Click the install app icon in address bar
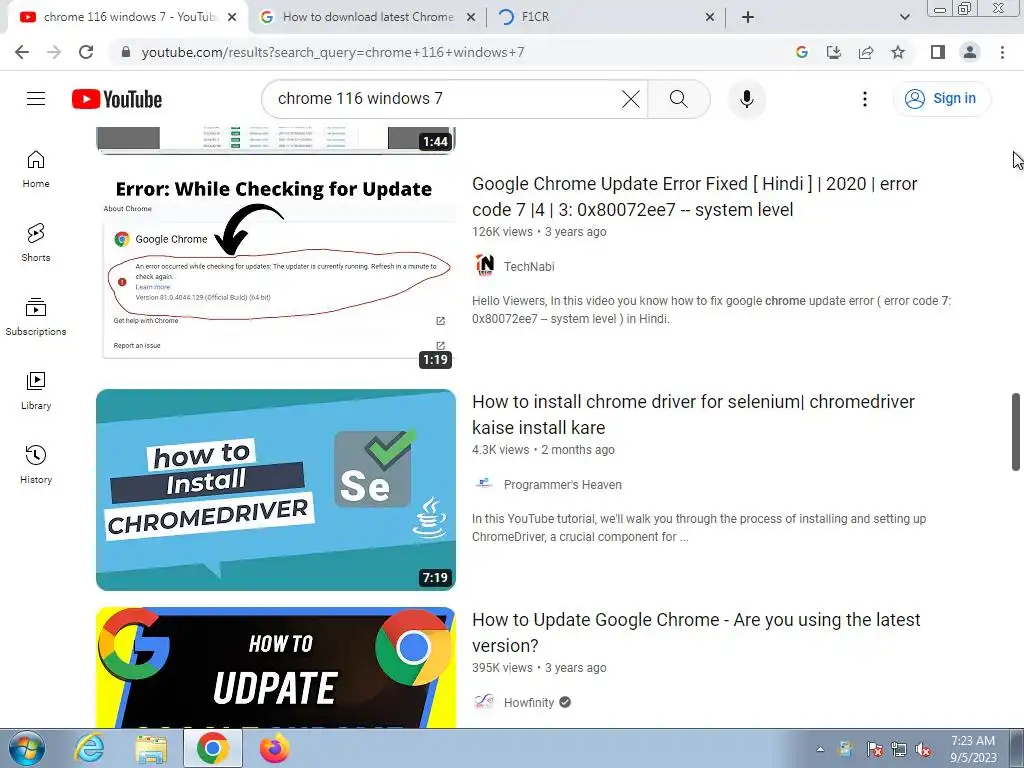Image resolution: width=1024 pixels, height=768 pixels. pos(833,52)
